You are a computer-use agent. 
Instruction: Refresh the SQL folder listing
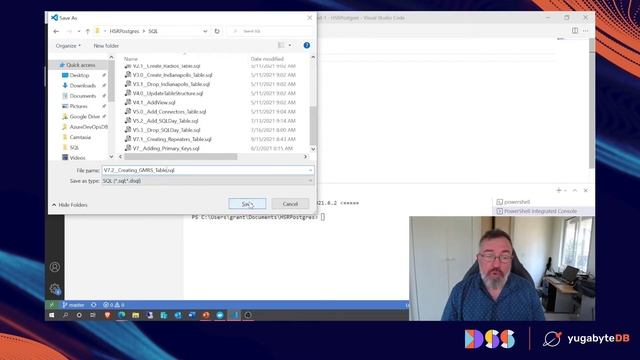tap(217, 31)
